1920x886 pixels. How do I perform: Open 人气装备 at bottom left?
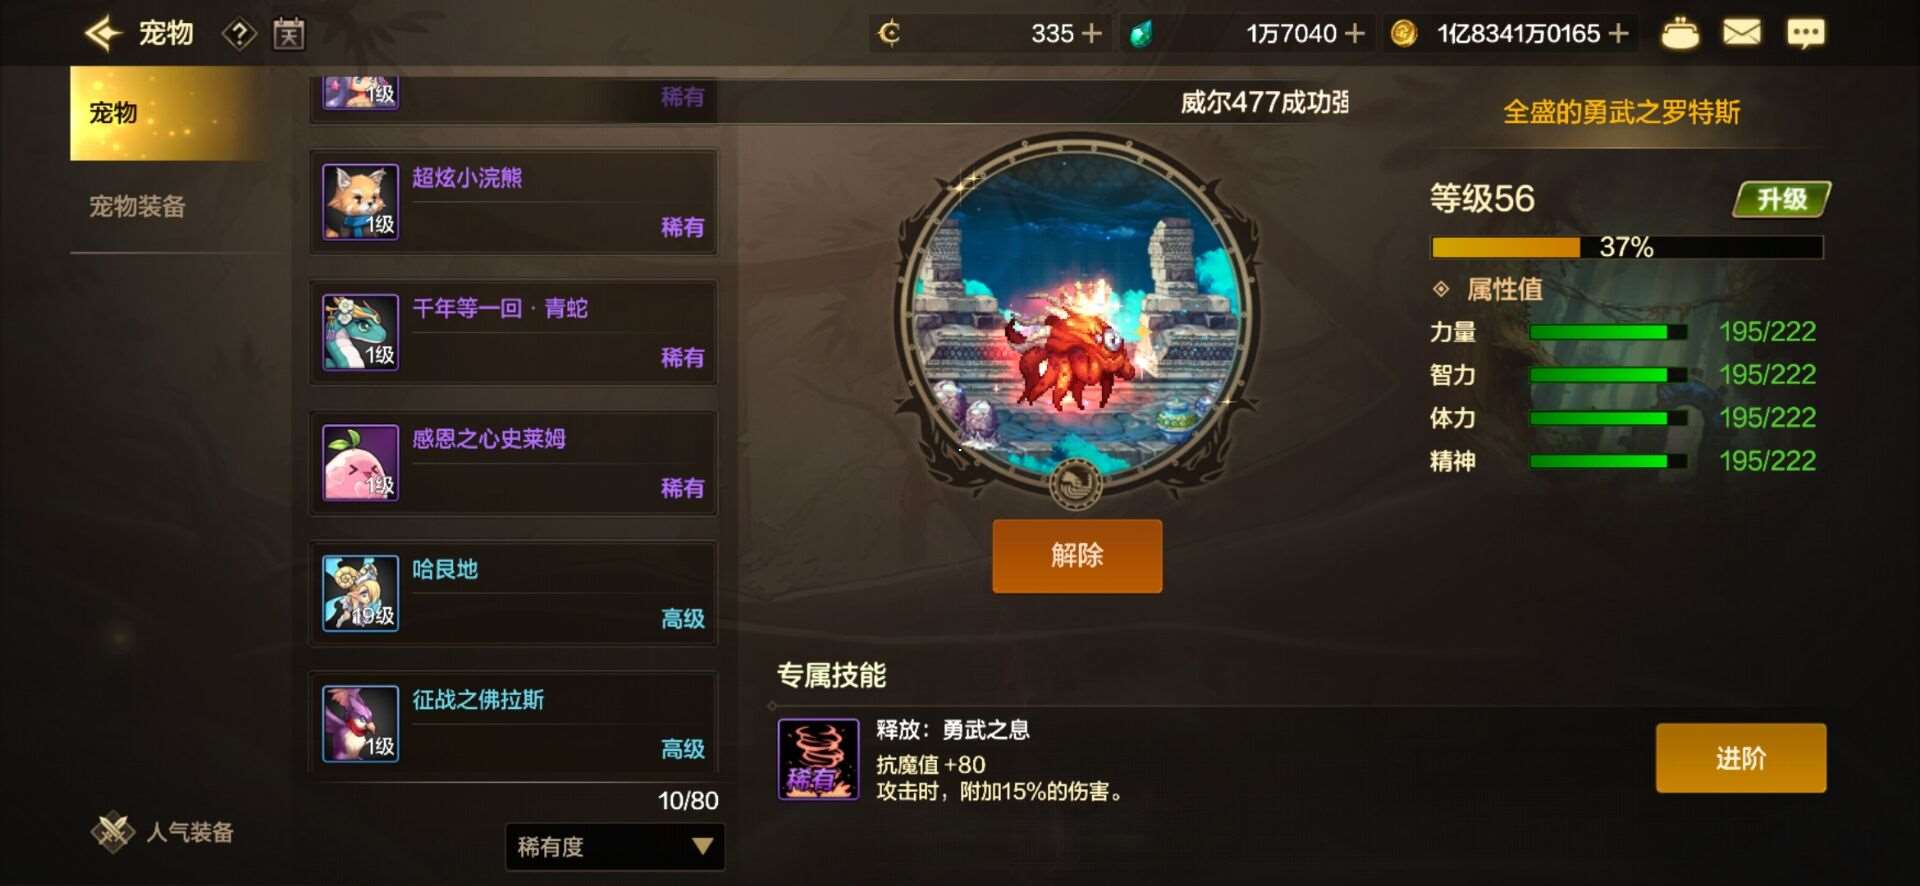coord(163,832)
